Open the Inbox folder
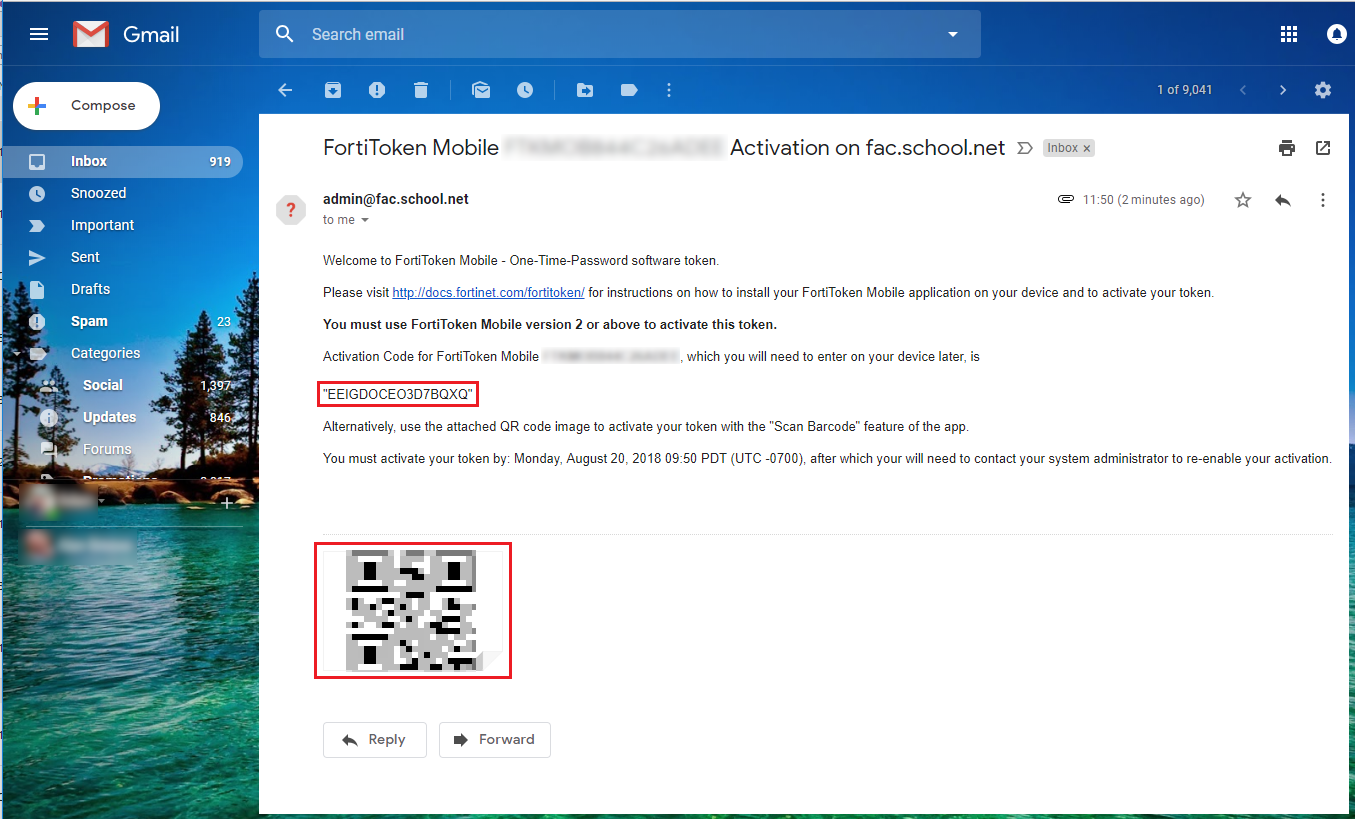 (122, 161)
